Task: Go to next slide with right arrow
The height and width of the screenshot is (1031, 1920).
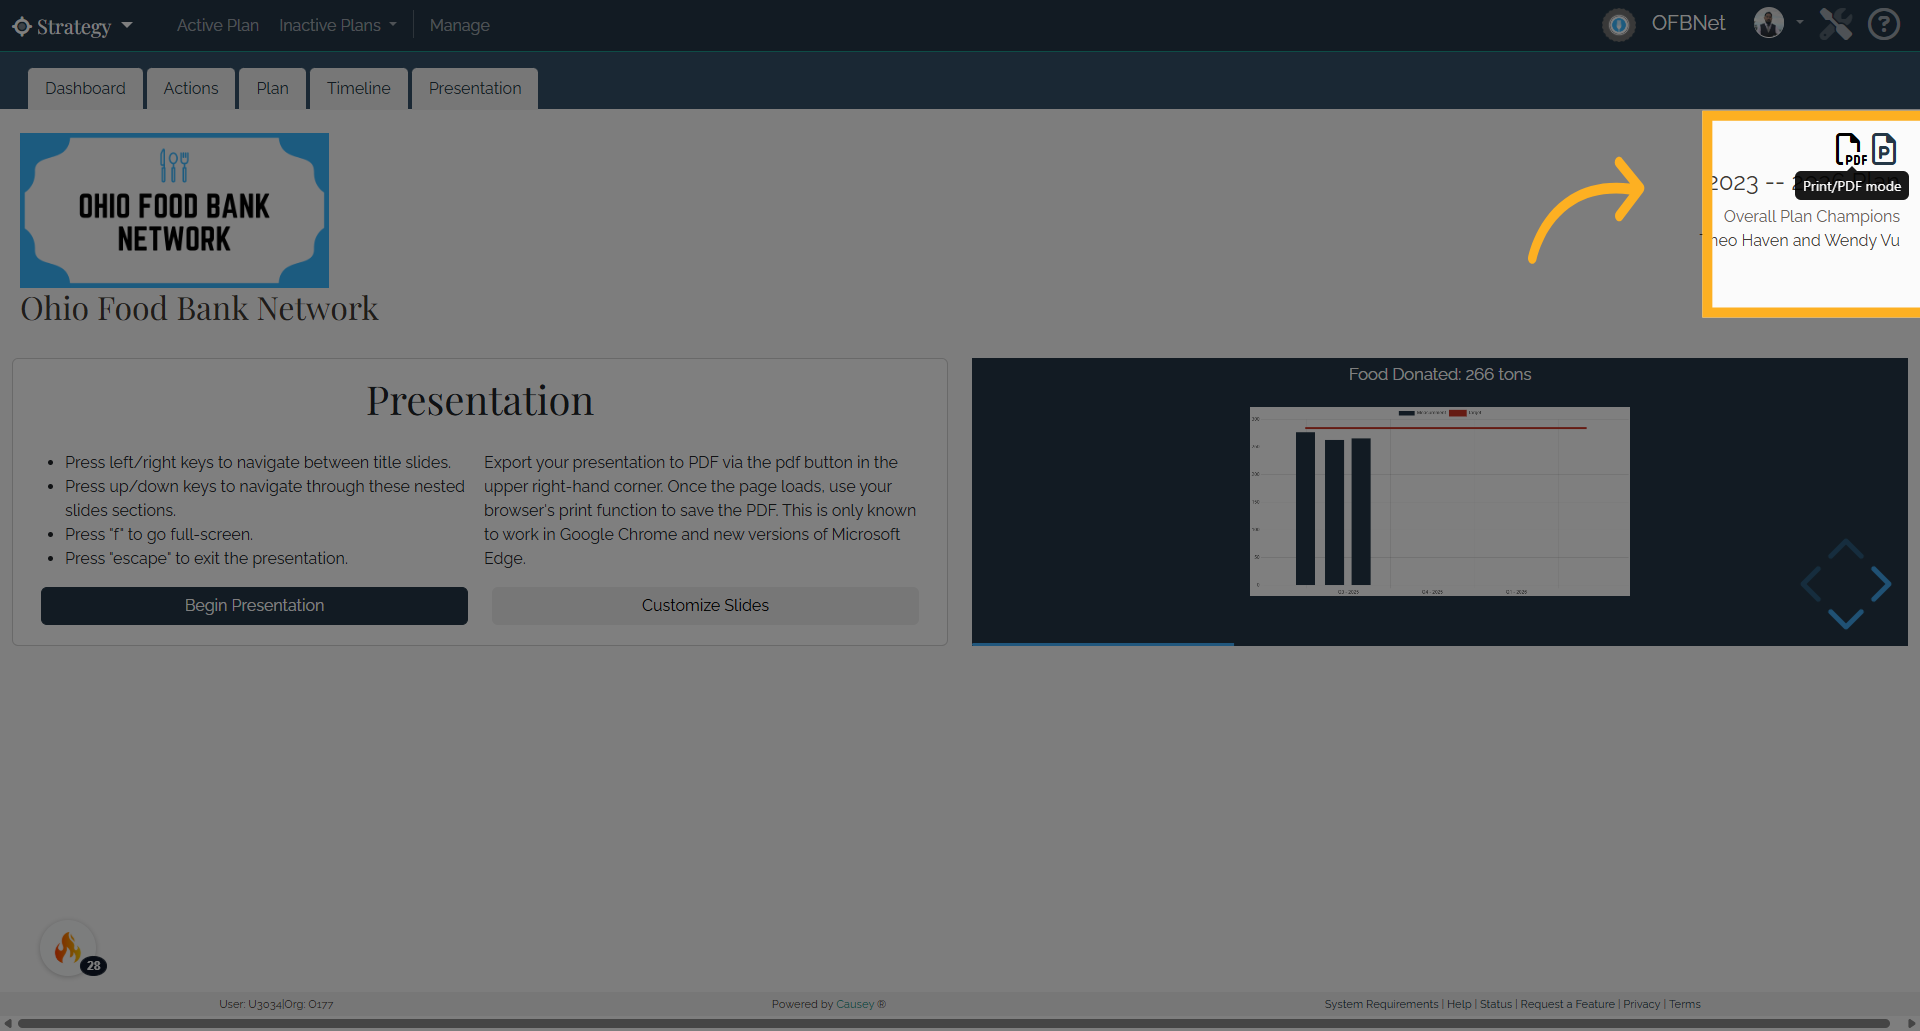Action: pos(1881,584)
